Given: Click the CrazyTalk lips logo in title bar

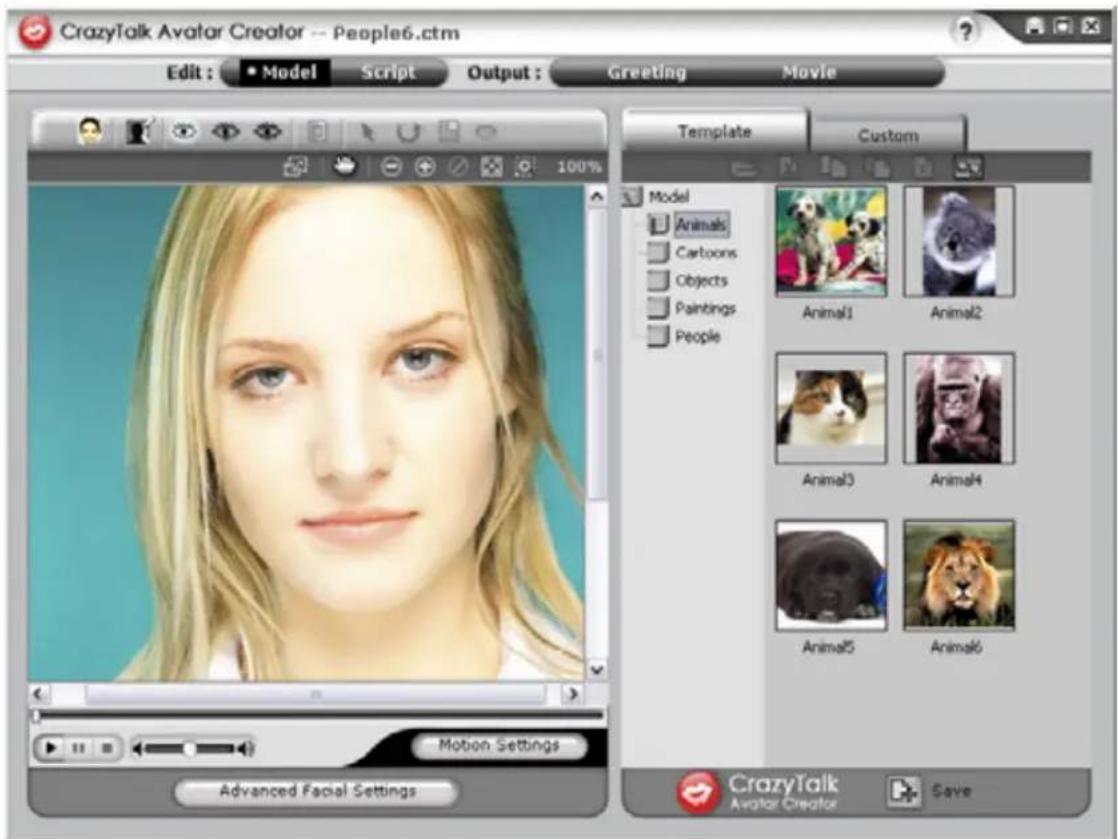Looking at the screenshot, I should pos(35,33).
